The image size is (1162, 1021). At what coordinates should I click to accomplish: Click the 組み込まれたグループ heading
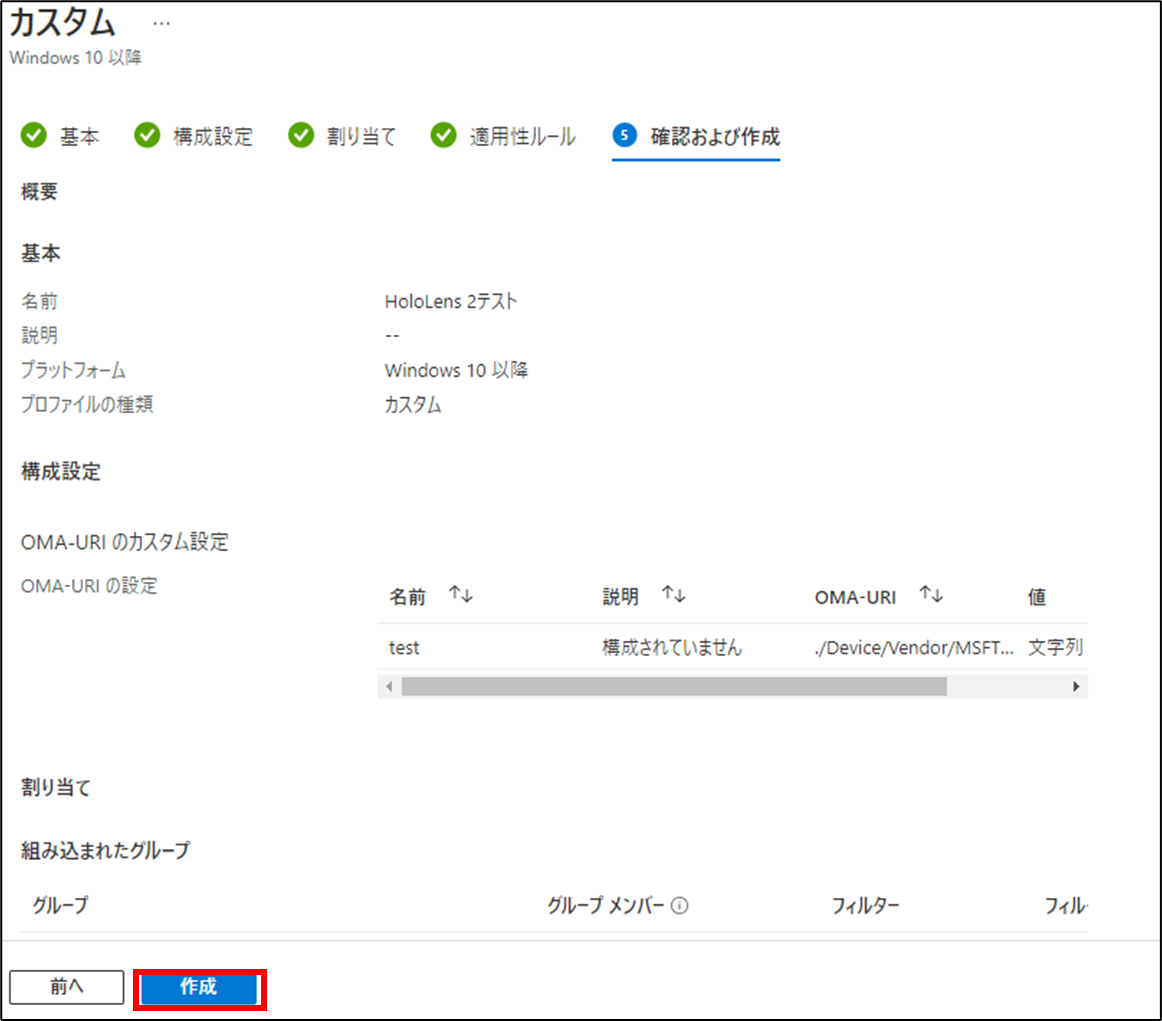105,850
